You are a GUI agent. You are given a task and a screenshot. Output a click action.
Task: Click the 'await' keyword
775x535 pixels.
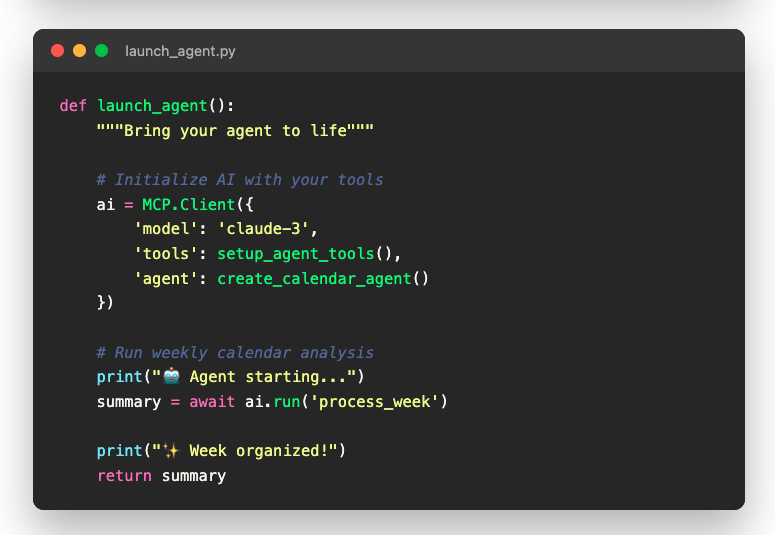click(x=212, y=401)
